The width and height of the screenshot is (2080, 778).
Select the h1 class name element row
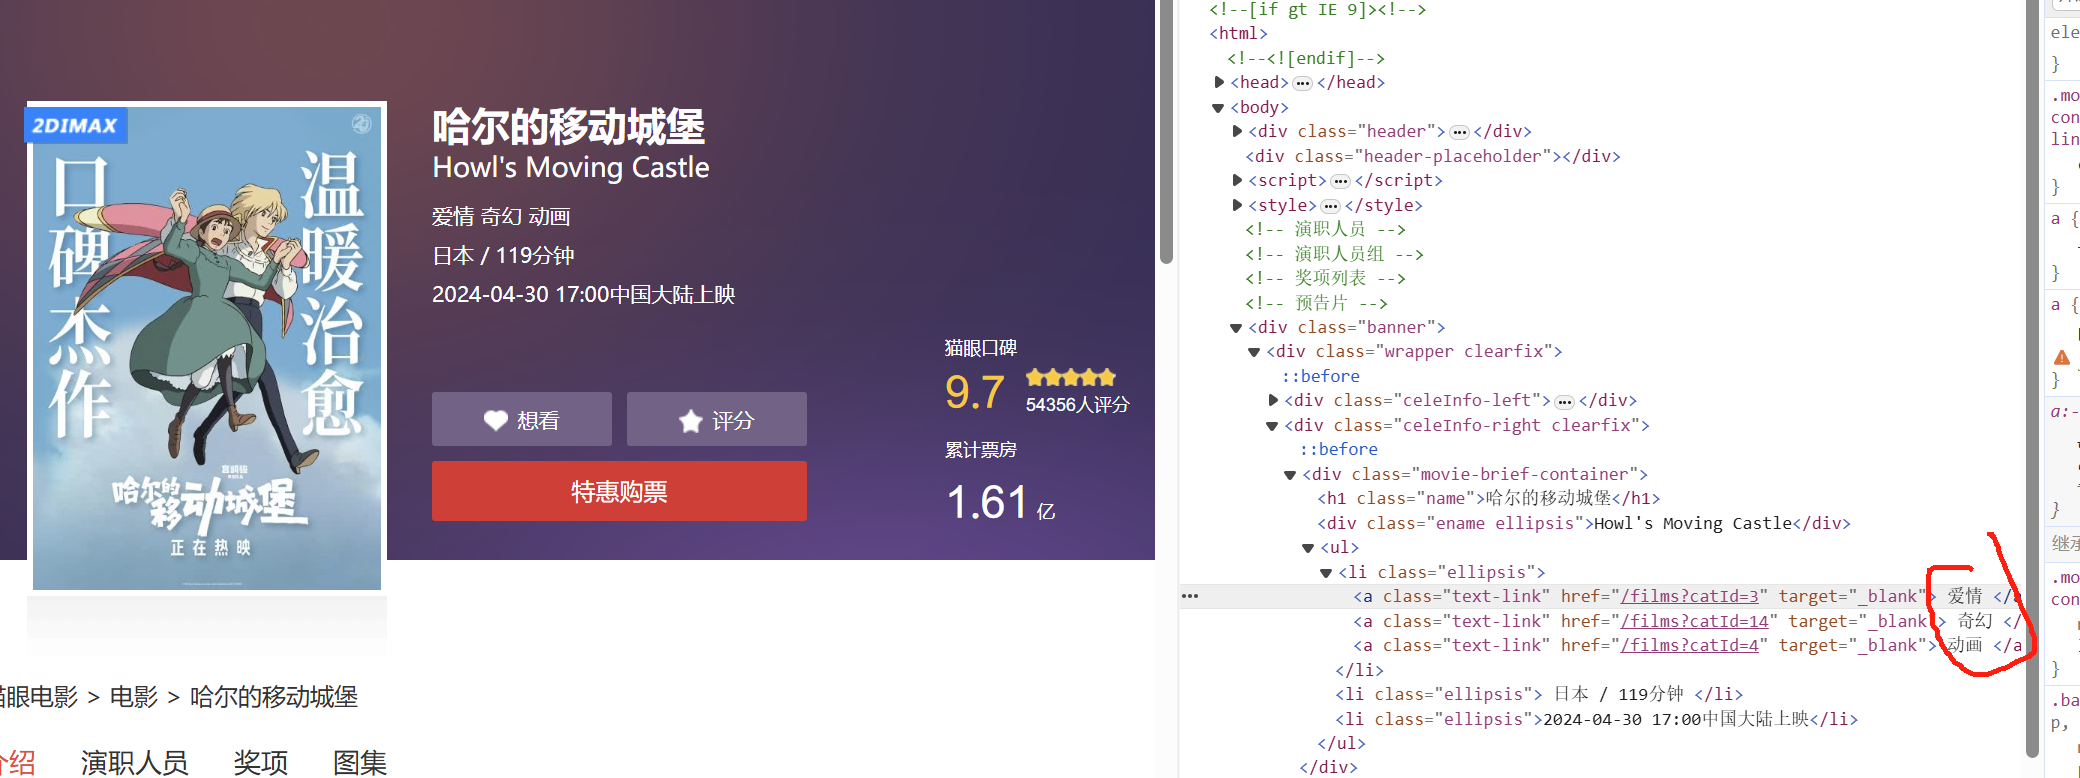pyautogui.click(x=1488, y=498)
